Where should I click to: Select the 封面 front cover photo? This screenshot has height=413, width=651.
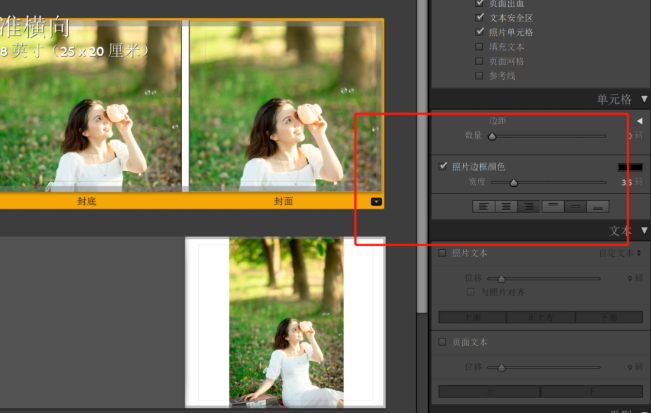[286, 106]
